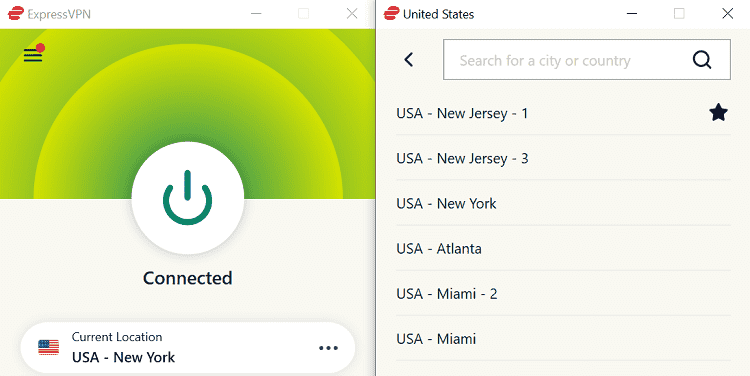The width and height of the screenshot is (750, 376).
Task: Focus the Search for a city or country field
Action: tap(587, 60)
